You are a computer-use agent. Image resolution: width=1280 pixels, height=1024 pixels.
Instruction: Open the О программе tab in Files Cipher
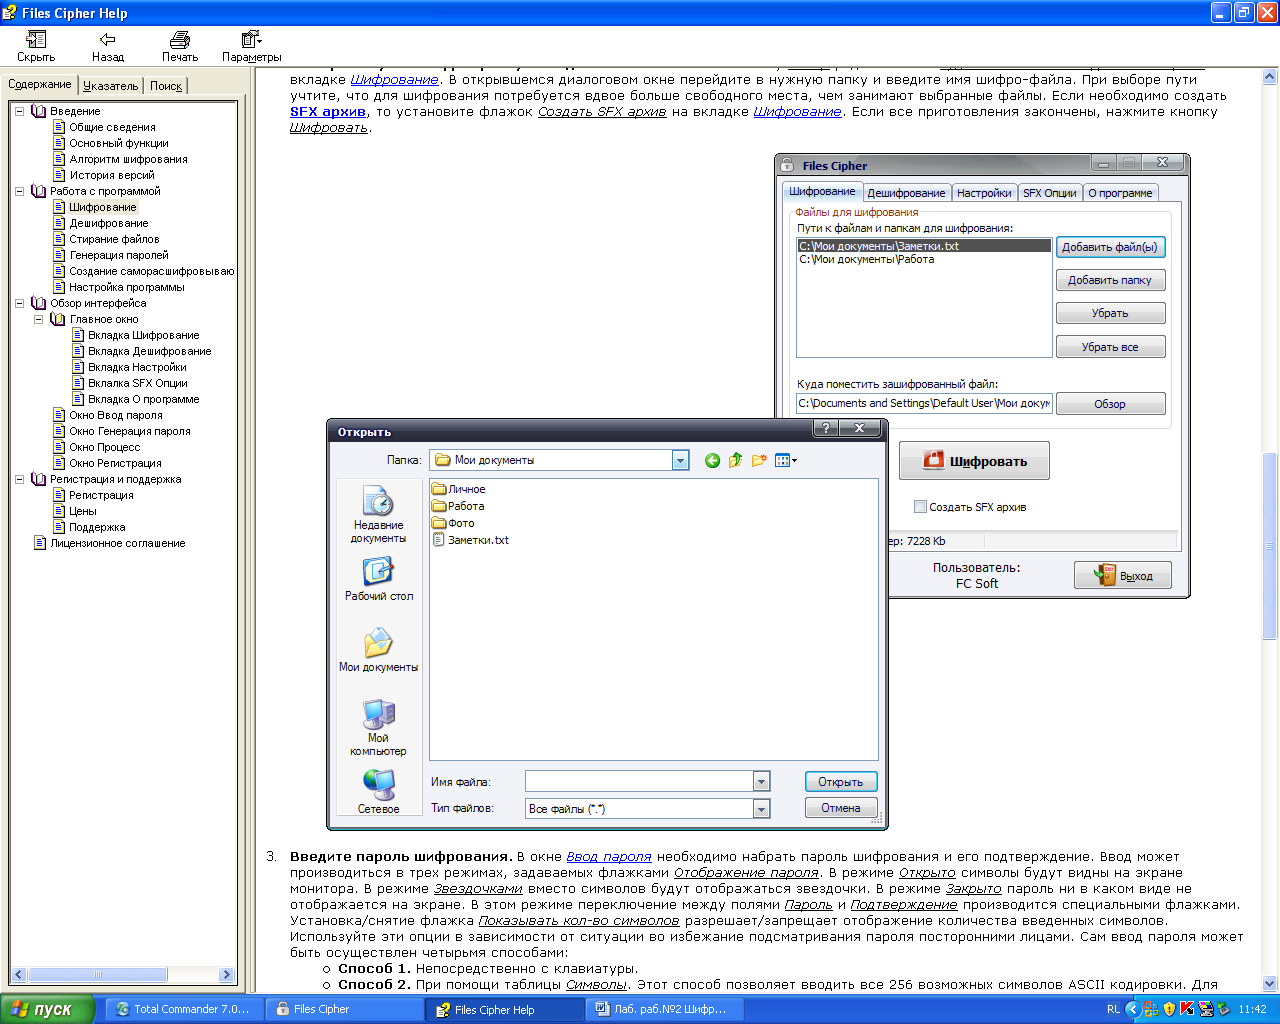click(1120, 193)
